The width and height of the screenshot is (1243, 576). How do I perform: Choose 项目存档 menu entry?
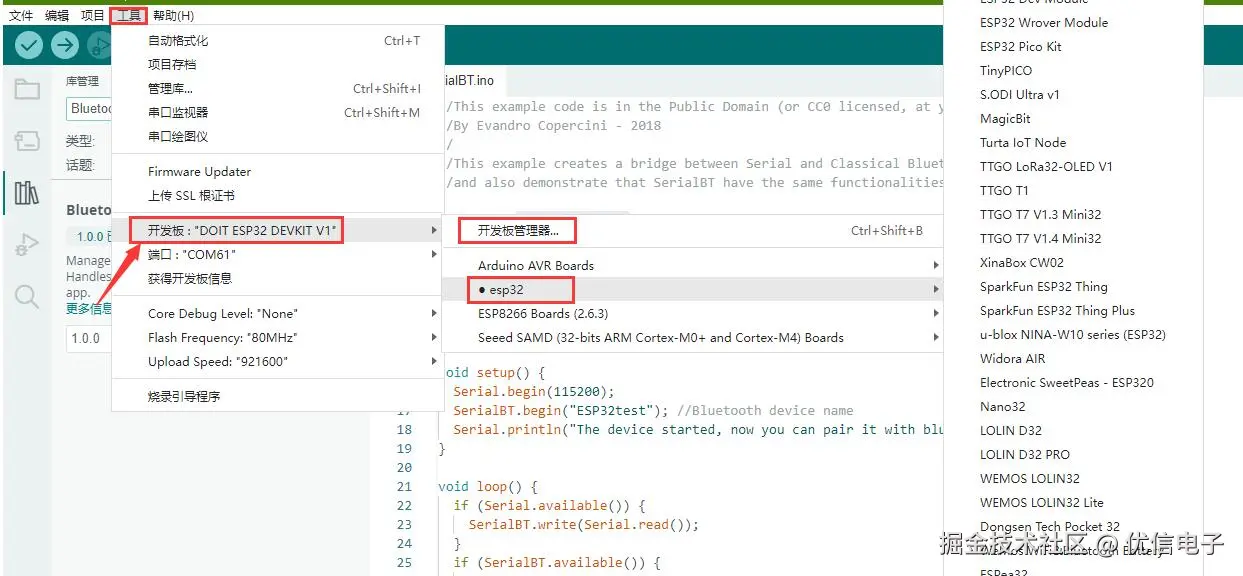click(277, 64)
